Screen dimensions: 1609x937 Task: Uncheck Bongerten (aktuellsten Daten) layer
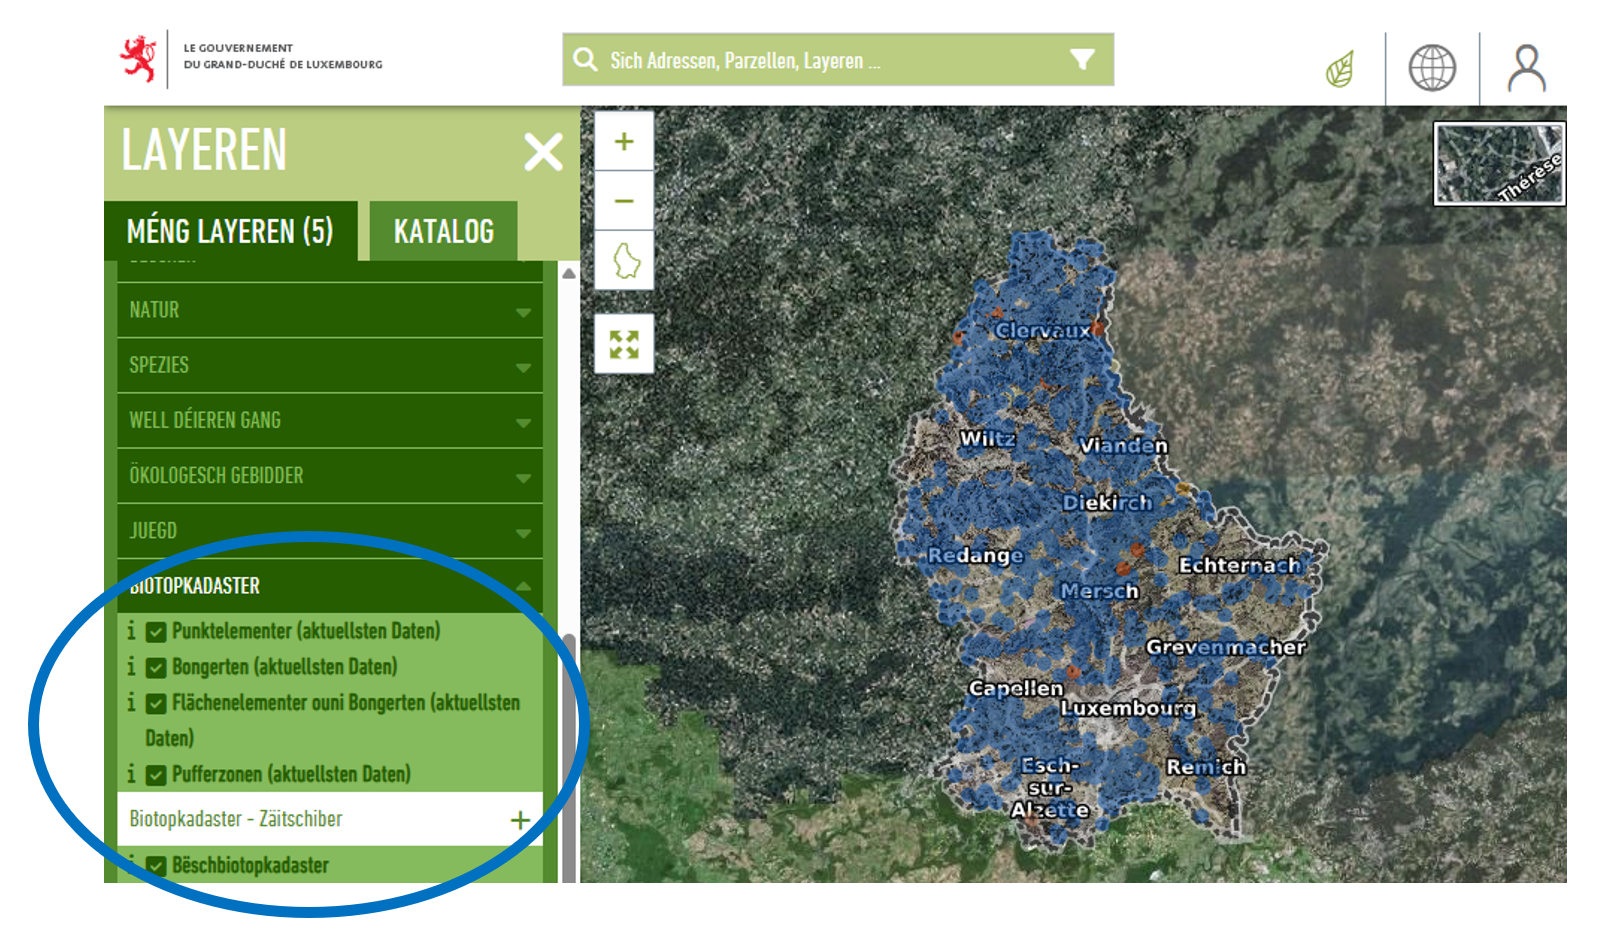click(x=156, y=668)
